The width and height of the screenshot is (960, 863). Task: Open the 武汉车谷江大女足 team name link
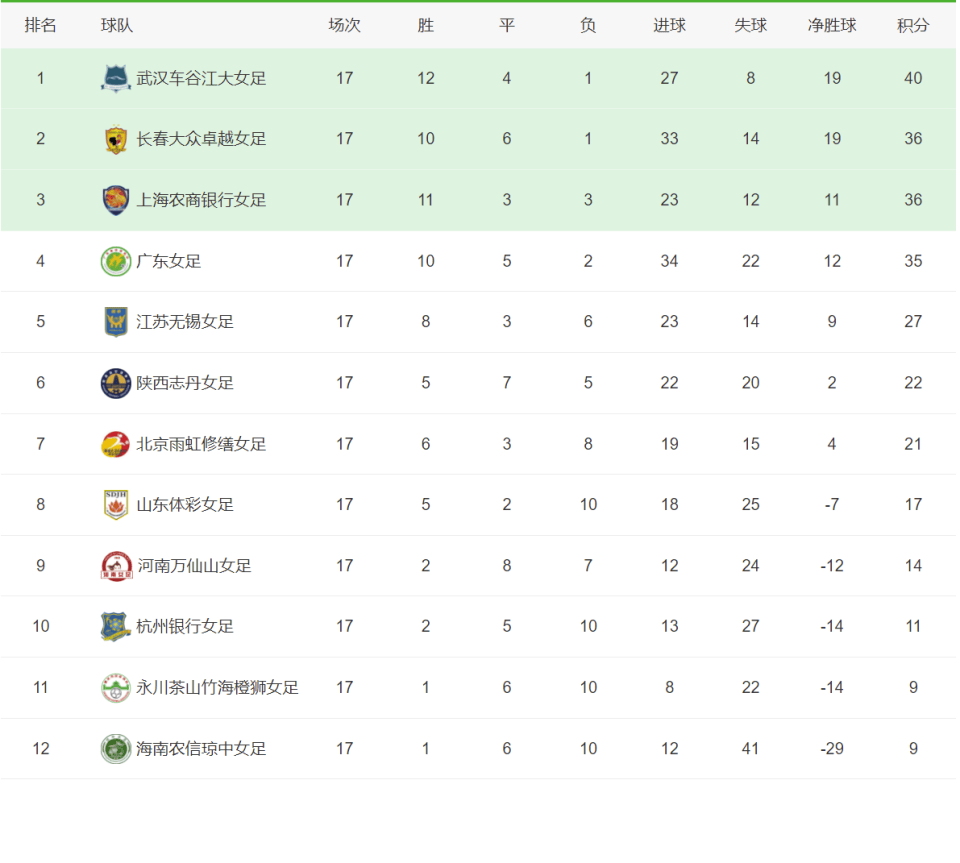pos(201,78)
